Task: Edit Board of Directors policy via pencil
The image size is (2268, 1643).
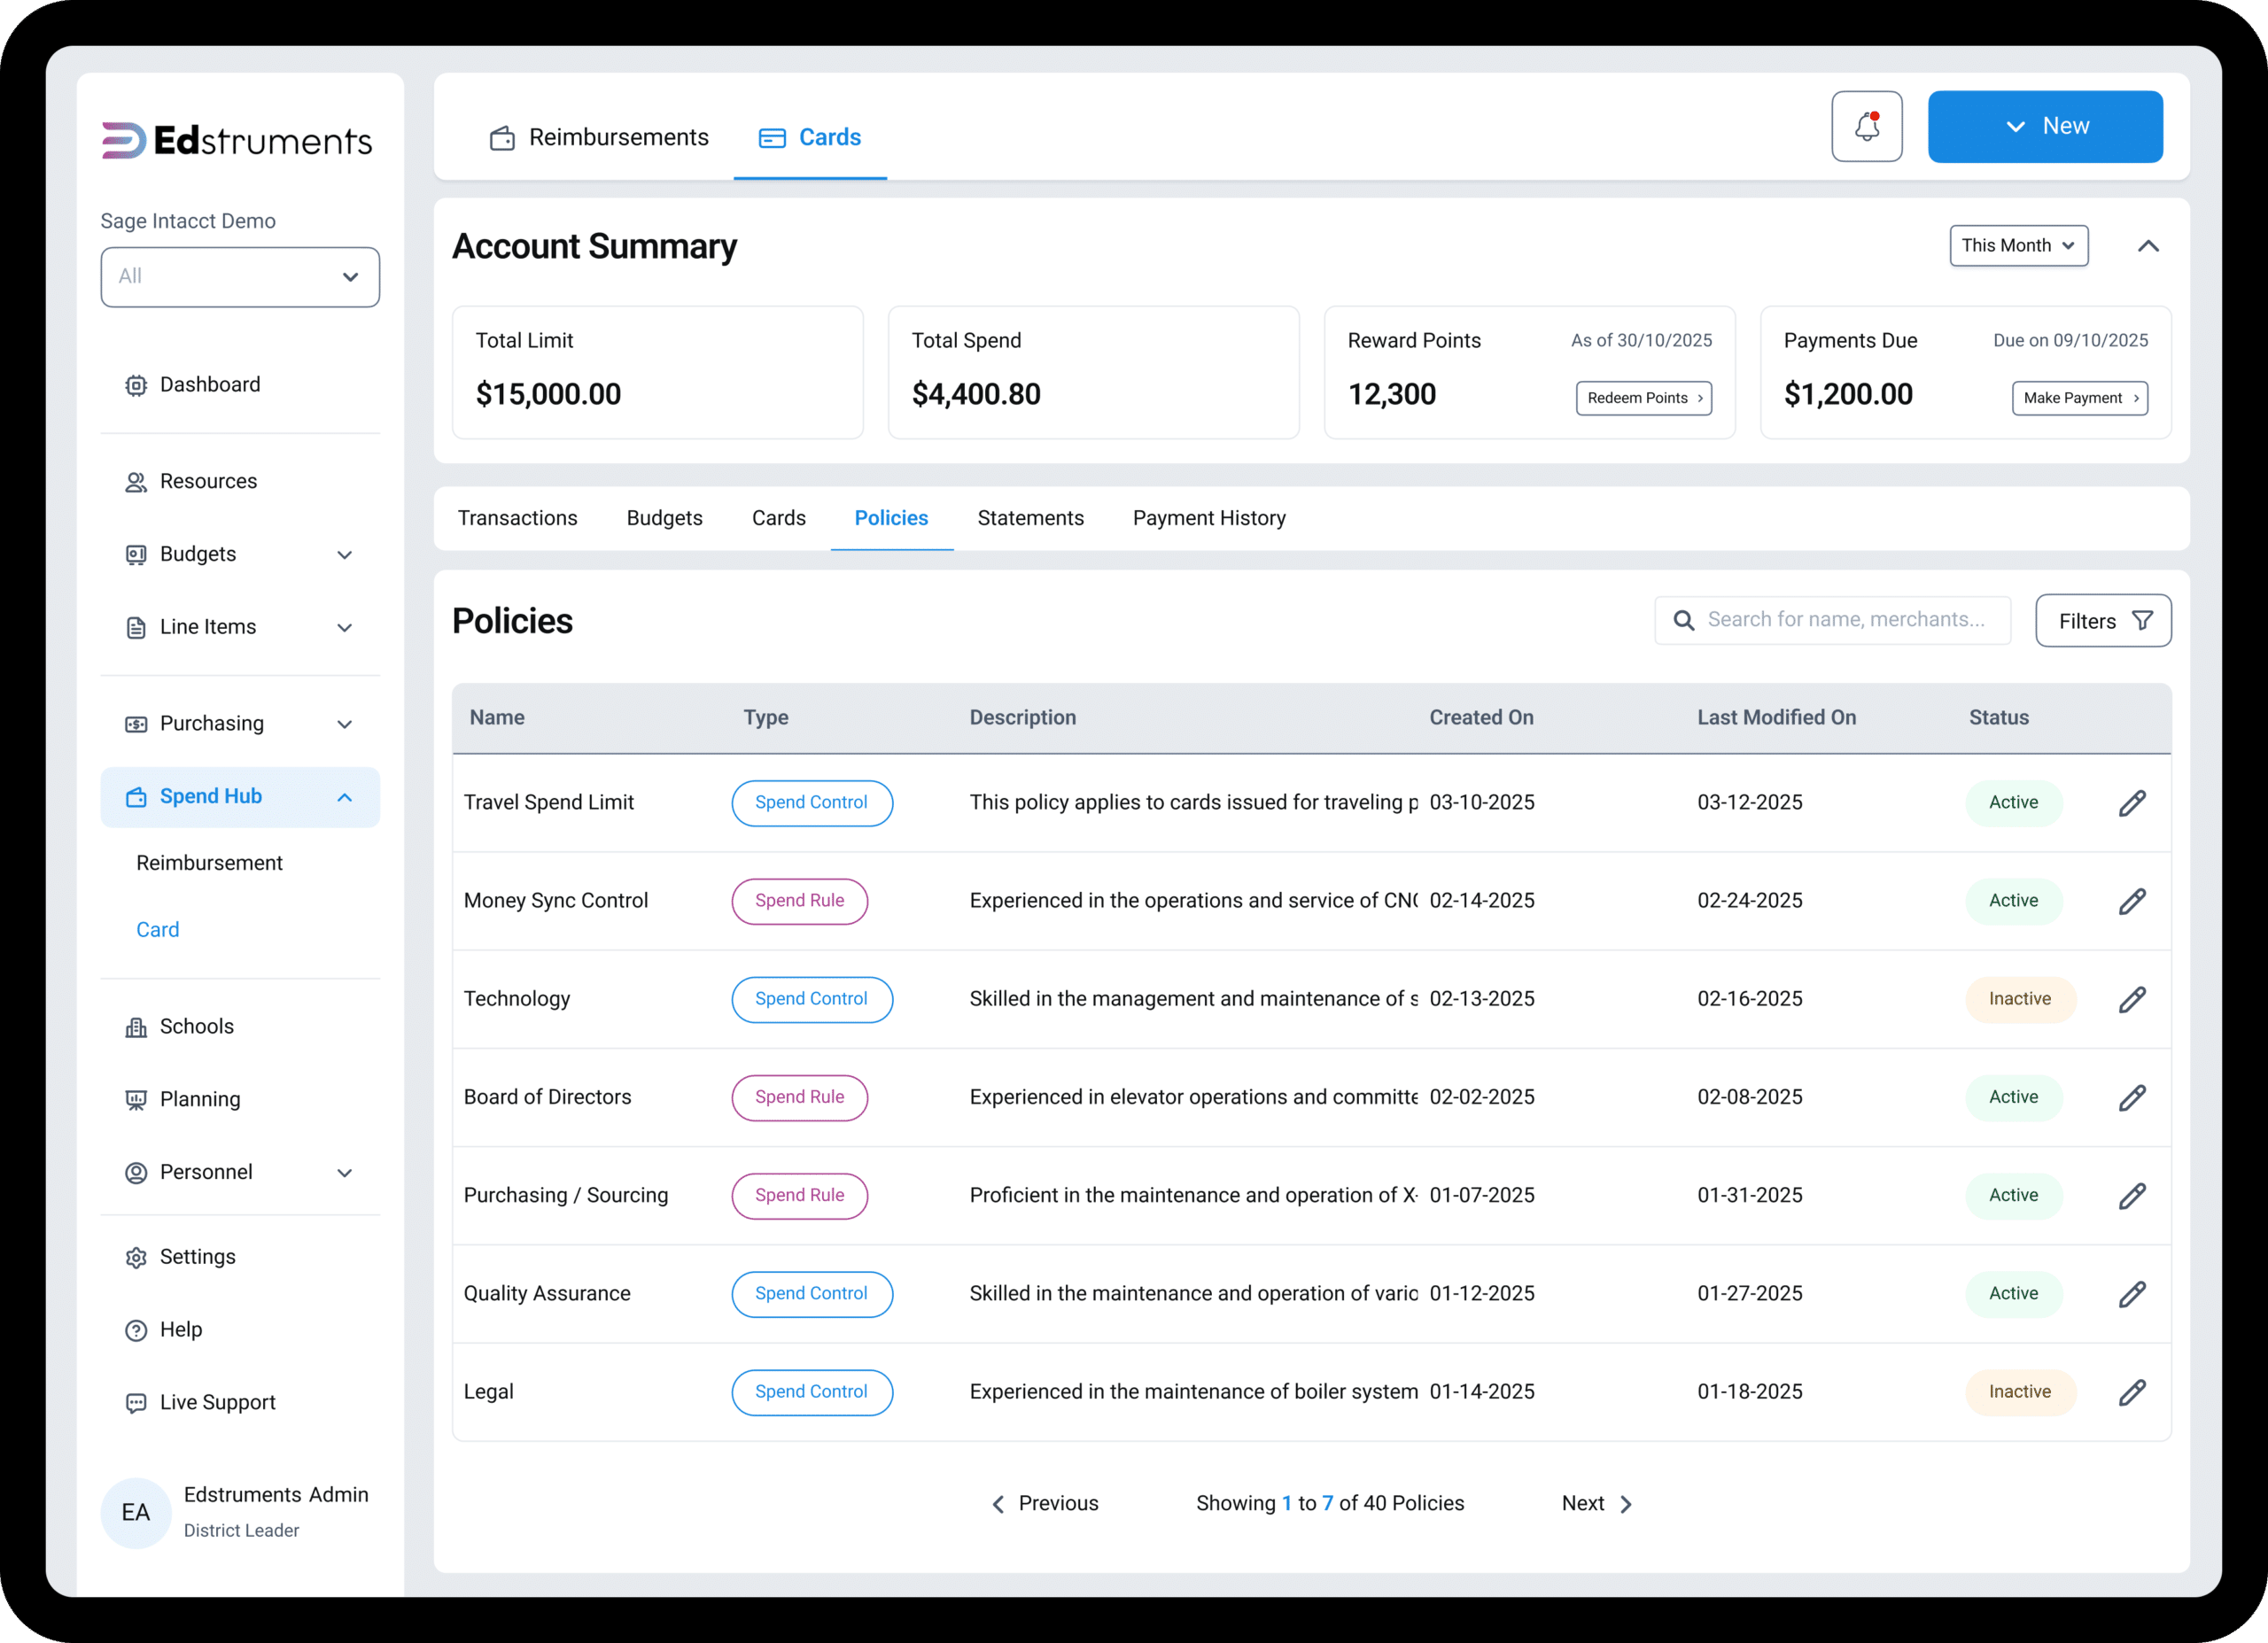Action: tap(2131, 1097)
